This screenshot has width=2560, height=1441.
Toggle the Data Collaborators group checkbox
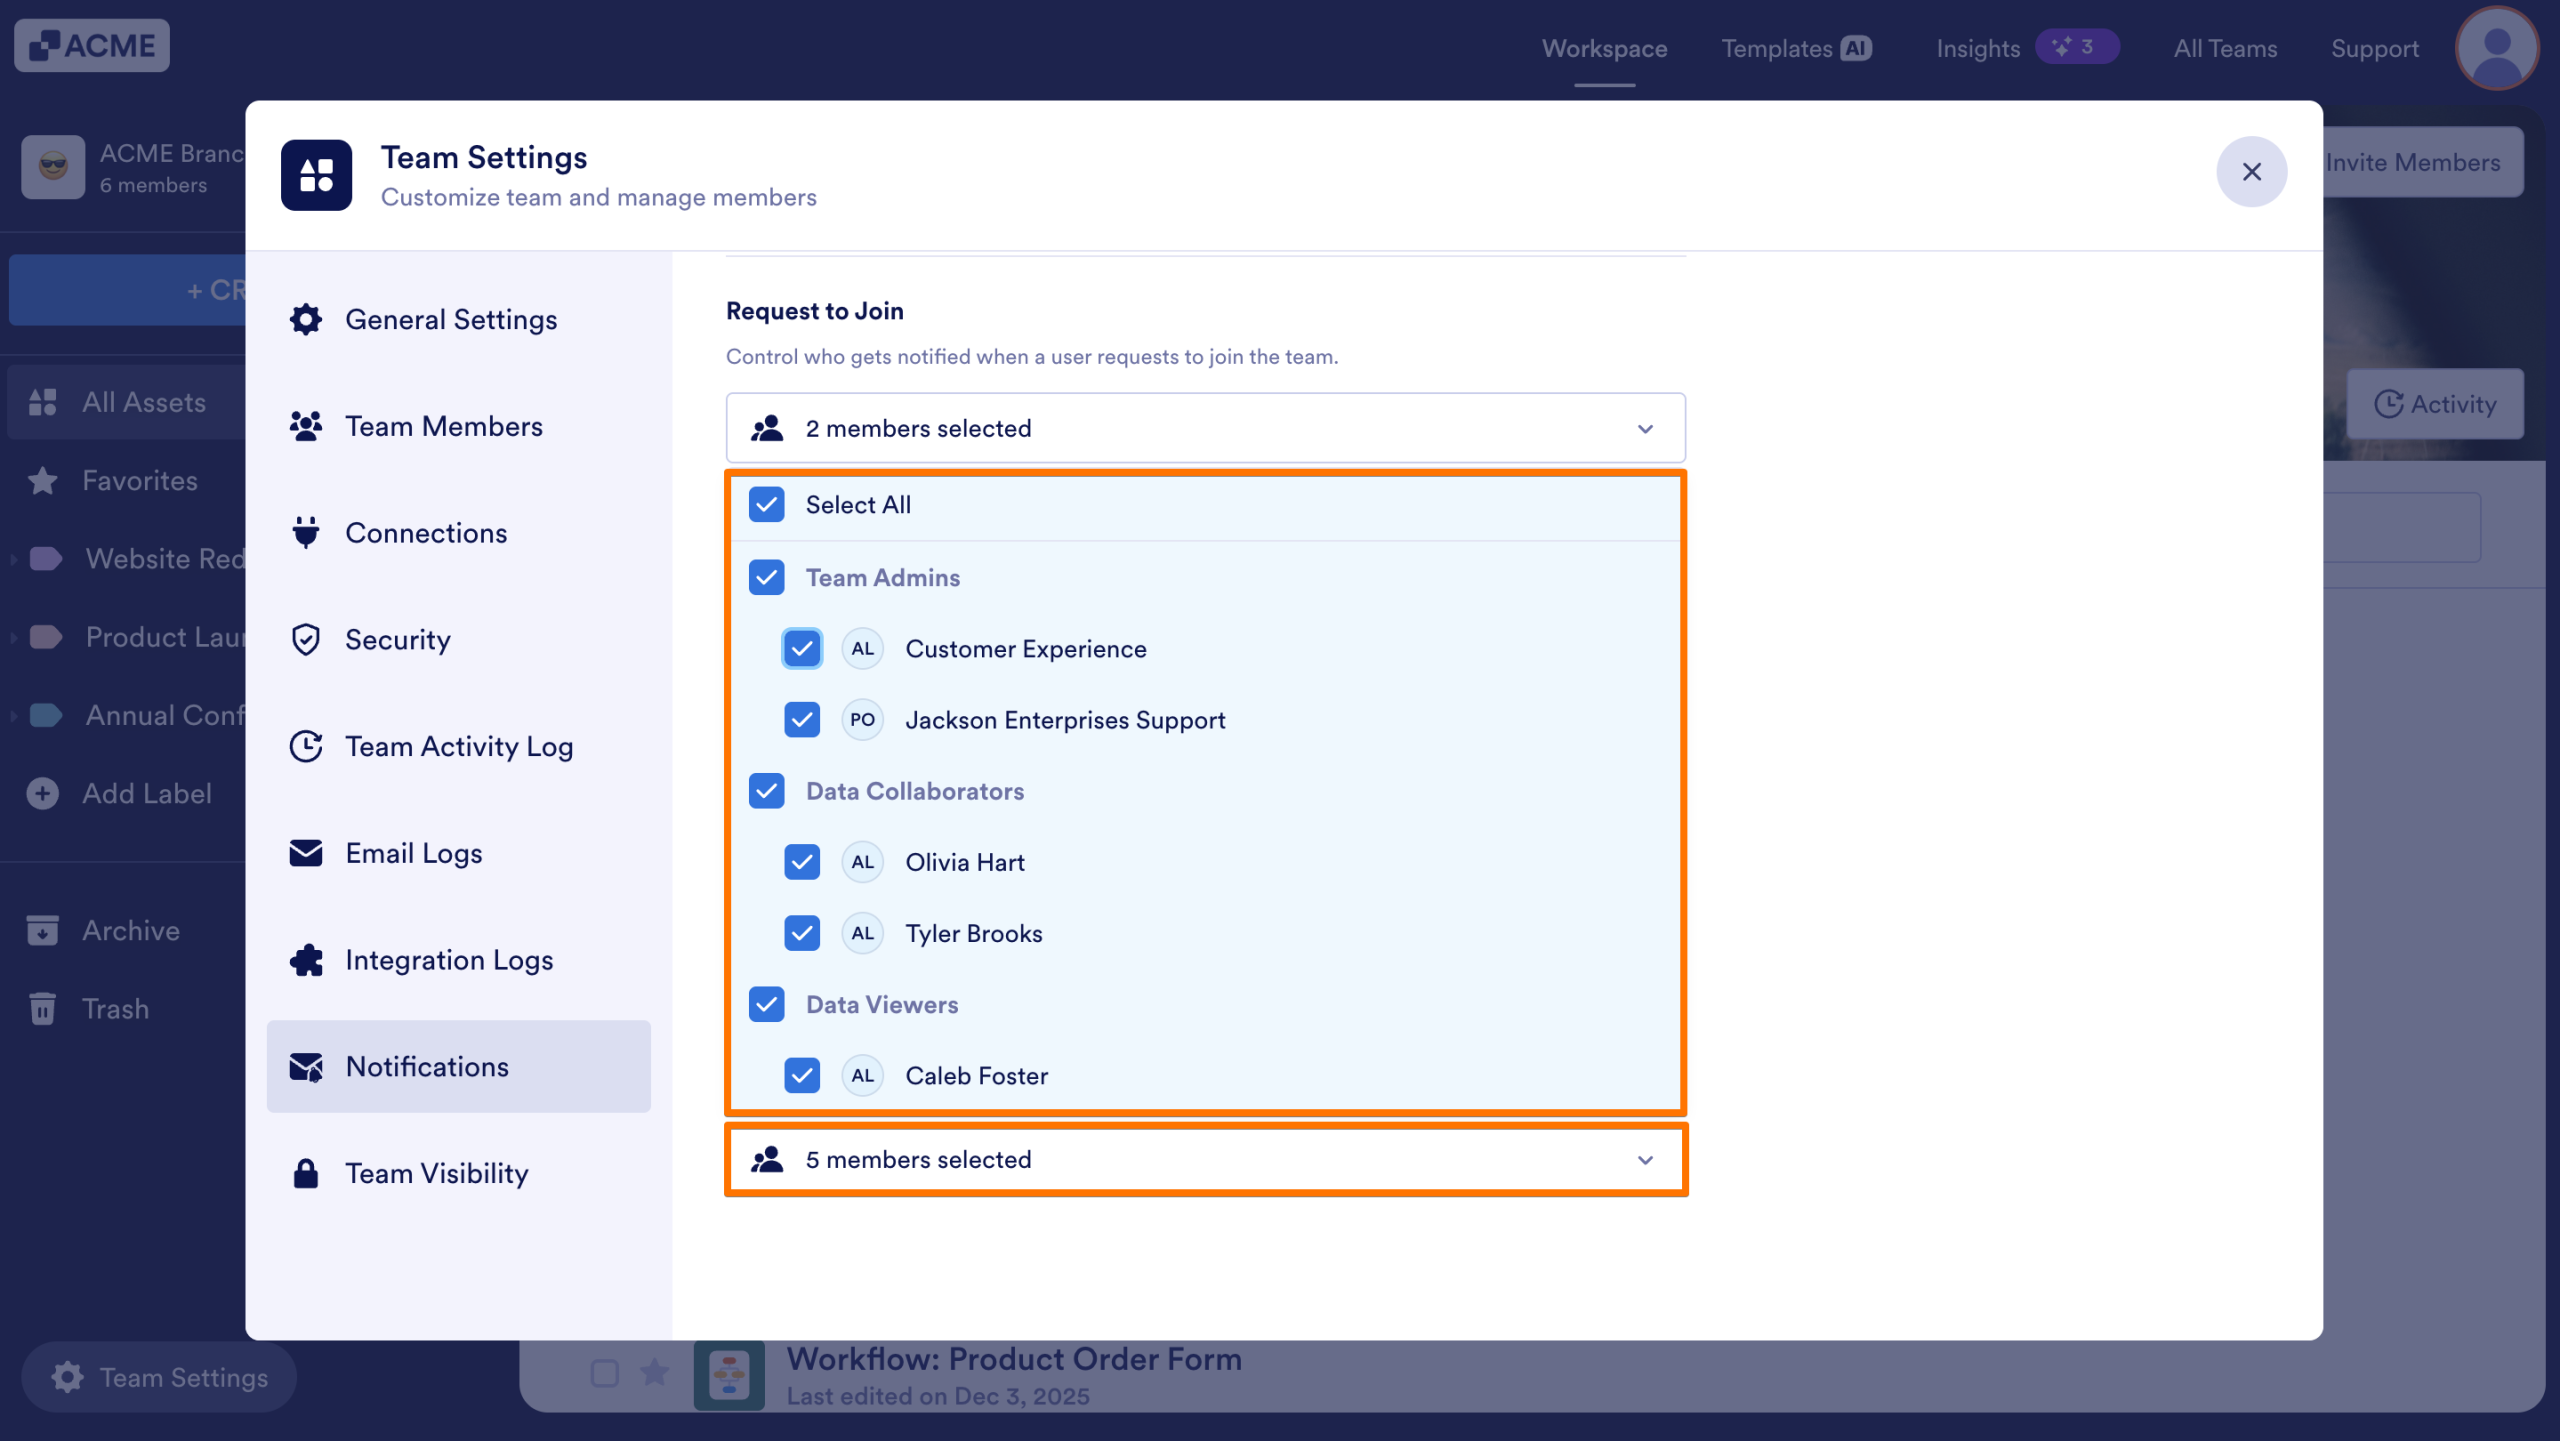(x=767, y=792)
